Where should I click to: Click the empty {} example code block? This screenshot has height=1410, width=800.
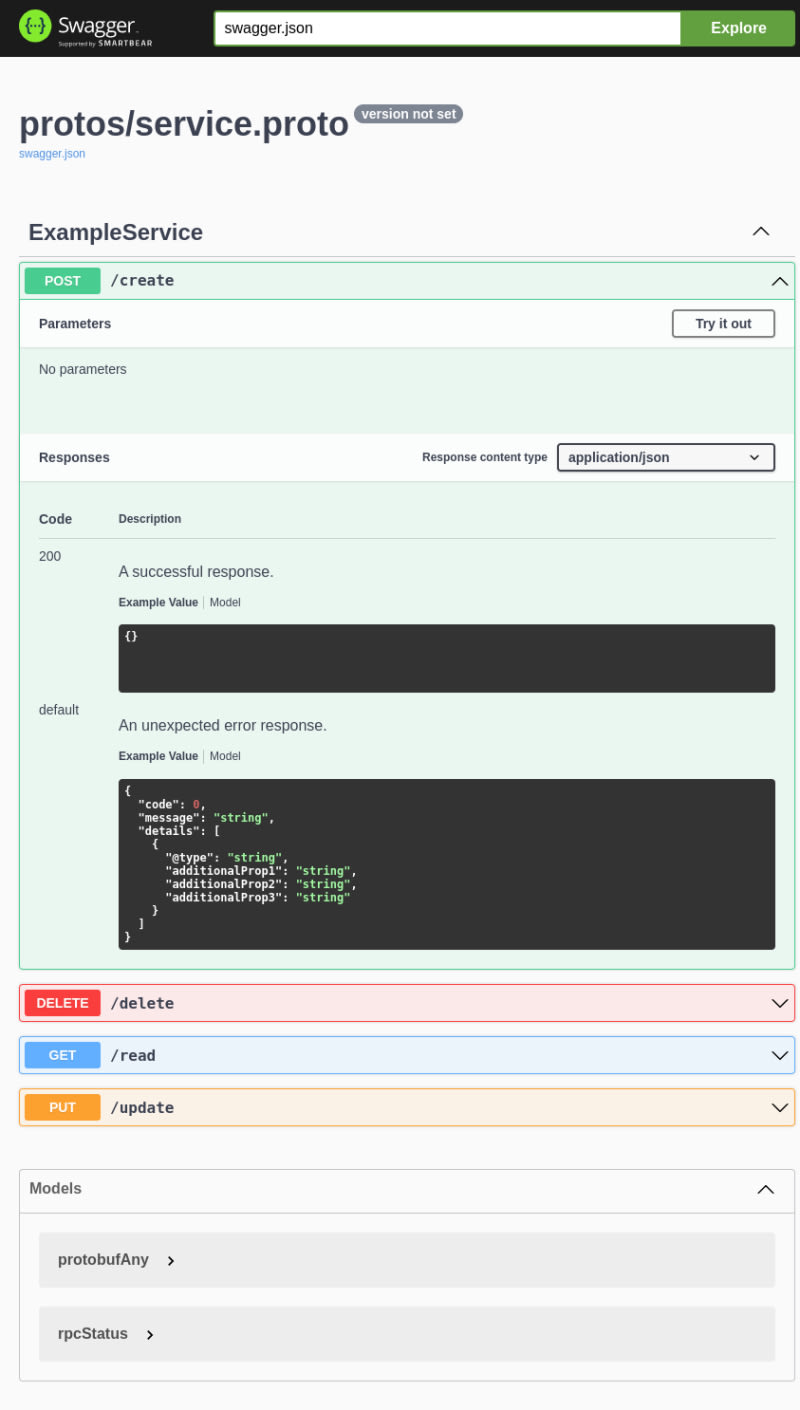447,659
